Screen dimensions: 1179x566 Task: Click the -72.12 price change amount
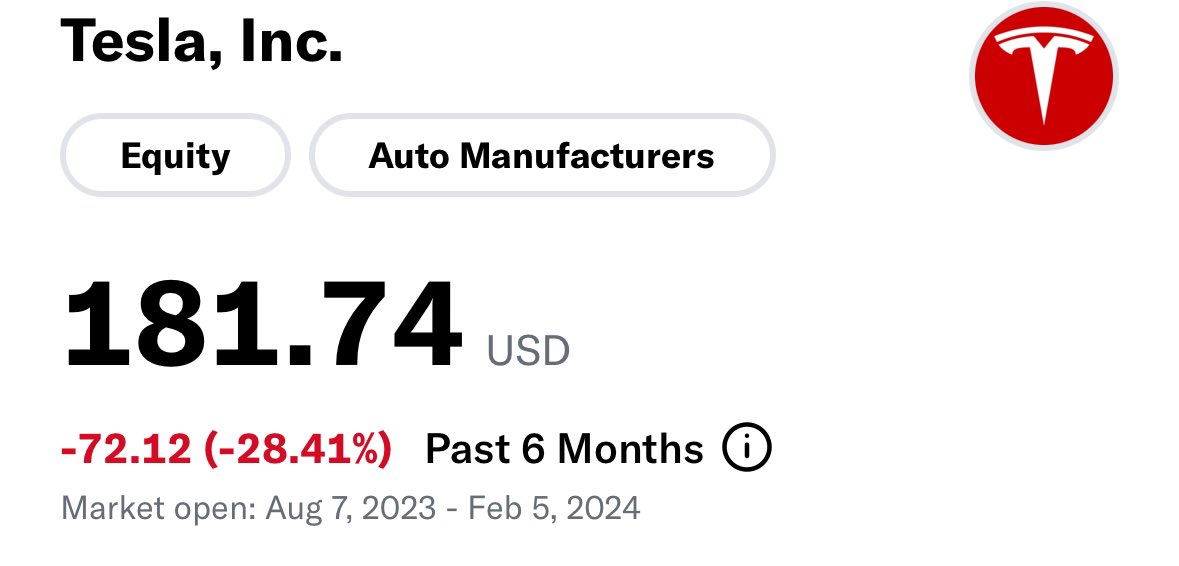click(x=126, y=449)
